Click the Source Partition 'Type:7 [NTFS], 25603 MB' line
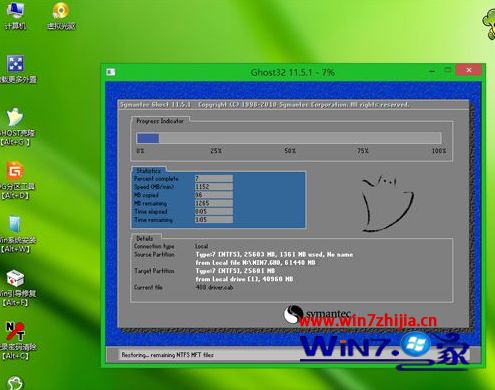Image resolution: width=495 pixels, height=390 pixels. pos(274,255)
